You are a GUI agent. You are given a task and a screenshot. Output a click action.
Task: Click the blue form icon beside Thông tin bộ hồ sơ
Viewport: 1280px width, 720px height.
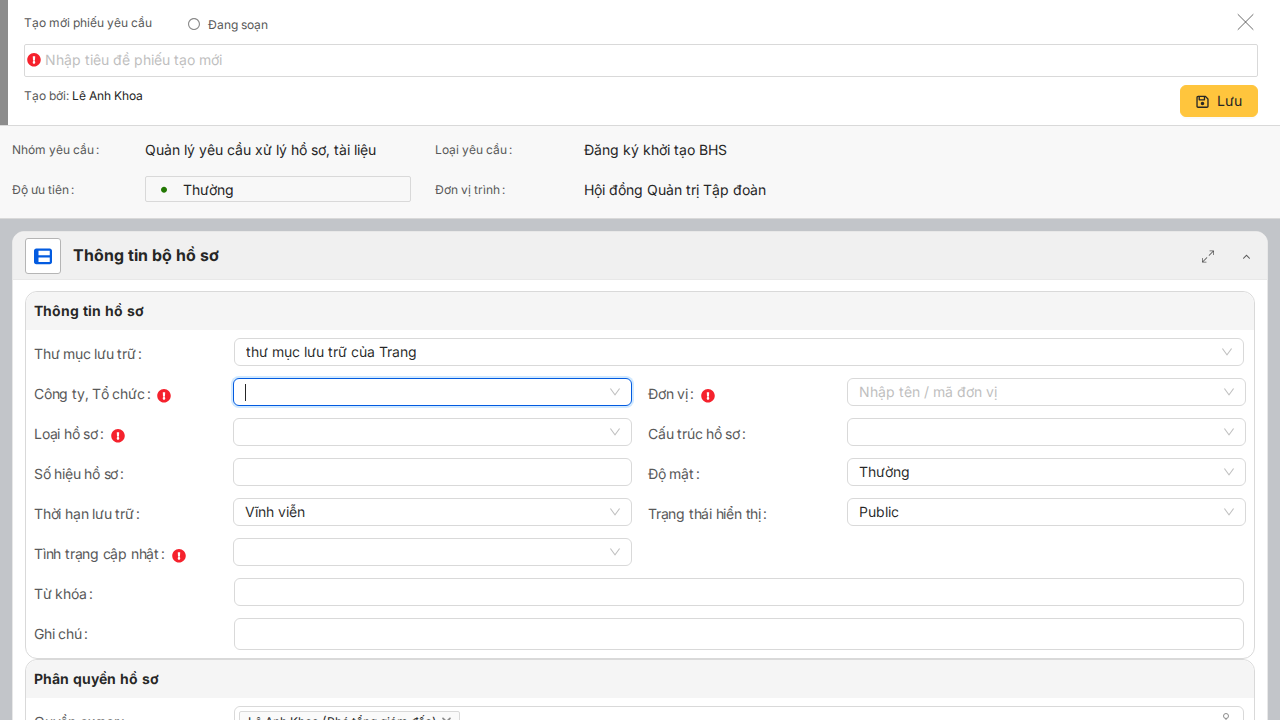point(43,256)
